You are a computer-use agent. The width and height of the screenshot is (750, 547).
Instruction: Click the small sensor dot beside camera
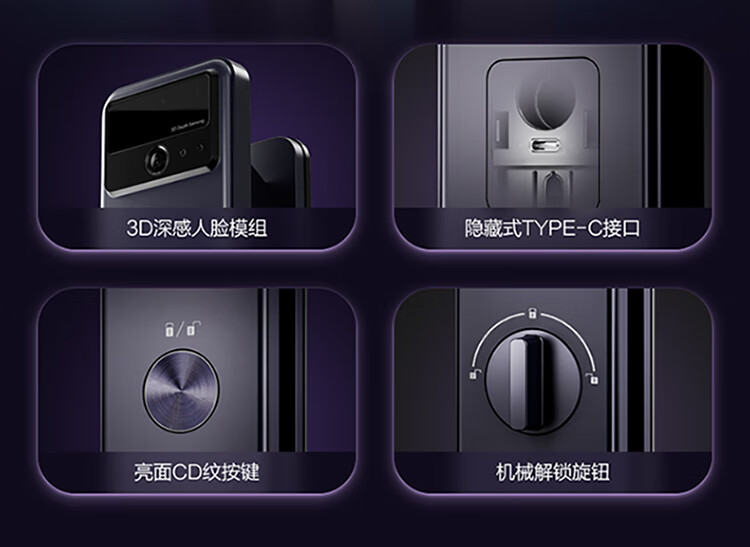pos(183,153)
